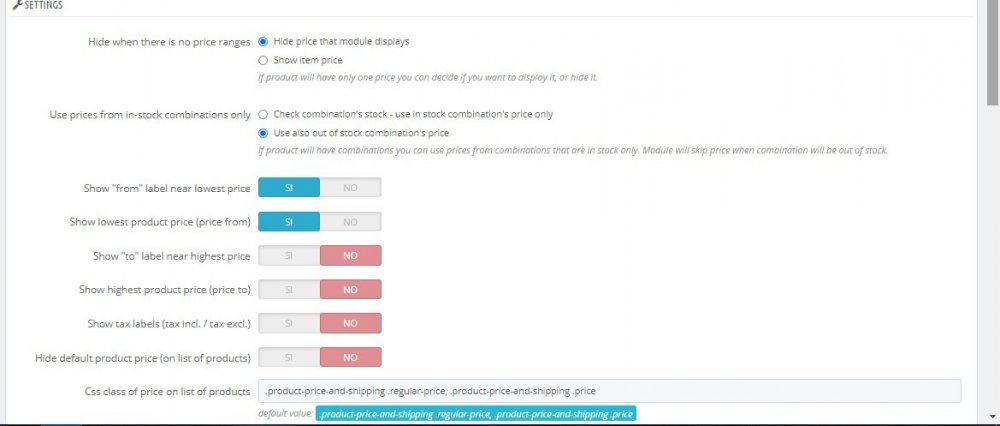Click the highlighted default value CSS selector

(x=476, y=415)
